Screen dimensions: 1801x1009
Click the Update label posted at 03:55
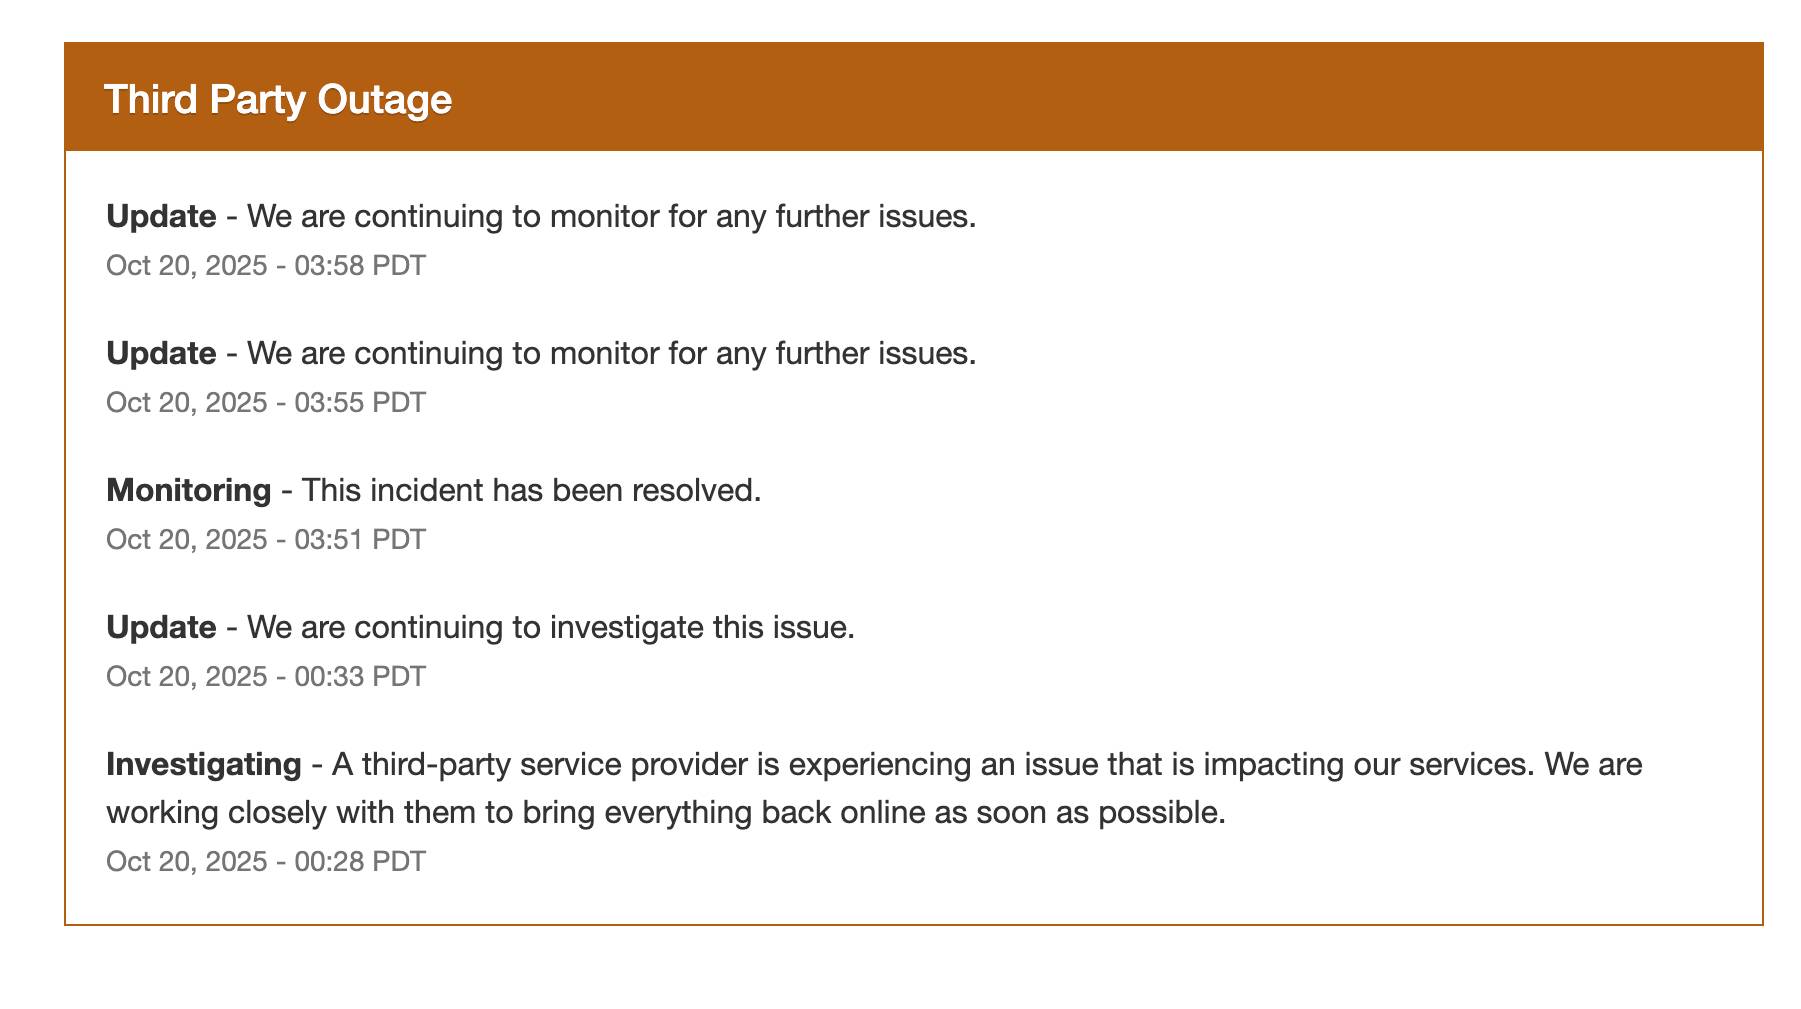click(161, 353)
